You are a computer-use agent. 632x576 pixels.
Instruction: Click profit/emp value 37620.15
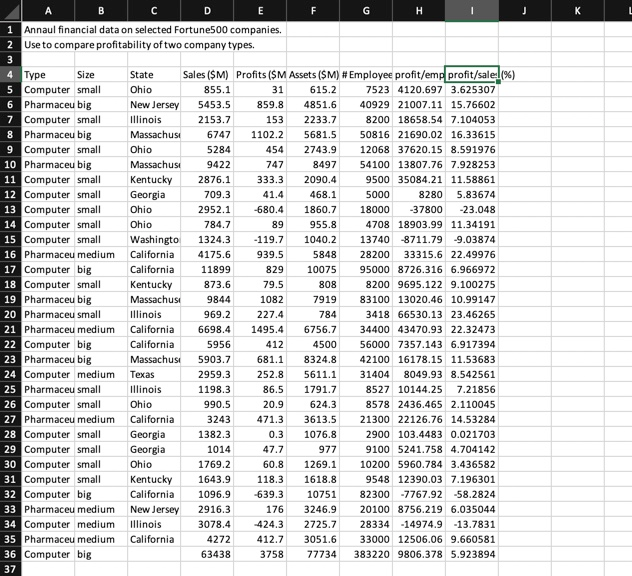(419, 150)
